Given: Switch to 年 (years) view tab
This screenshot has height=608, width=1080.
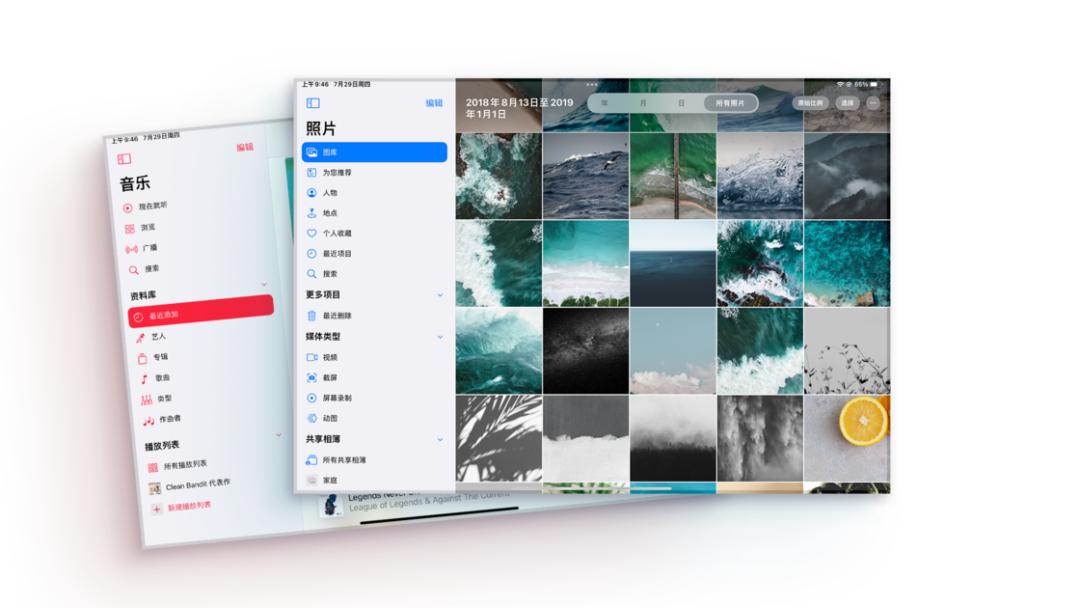Looking at the screenshot, I should (605, 103).
